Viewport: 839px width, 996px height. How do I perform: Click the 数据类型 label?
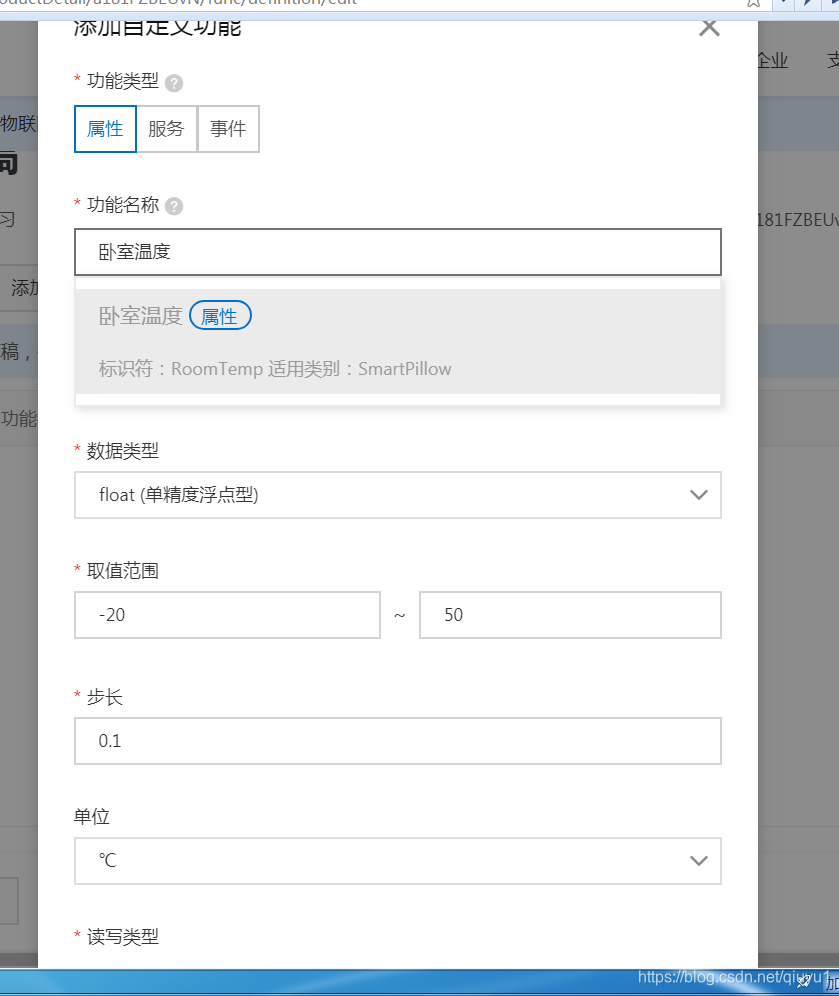(x=123, y=451)
